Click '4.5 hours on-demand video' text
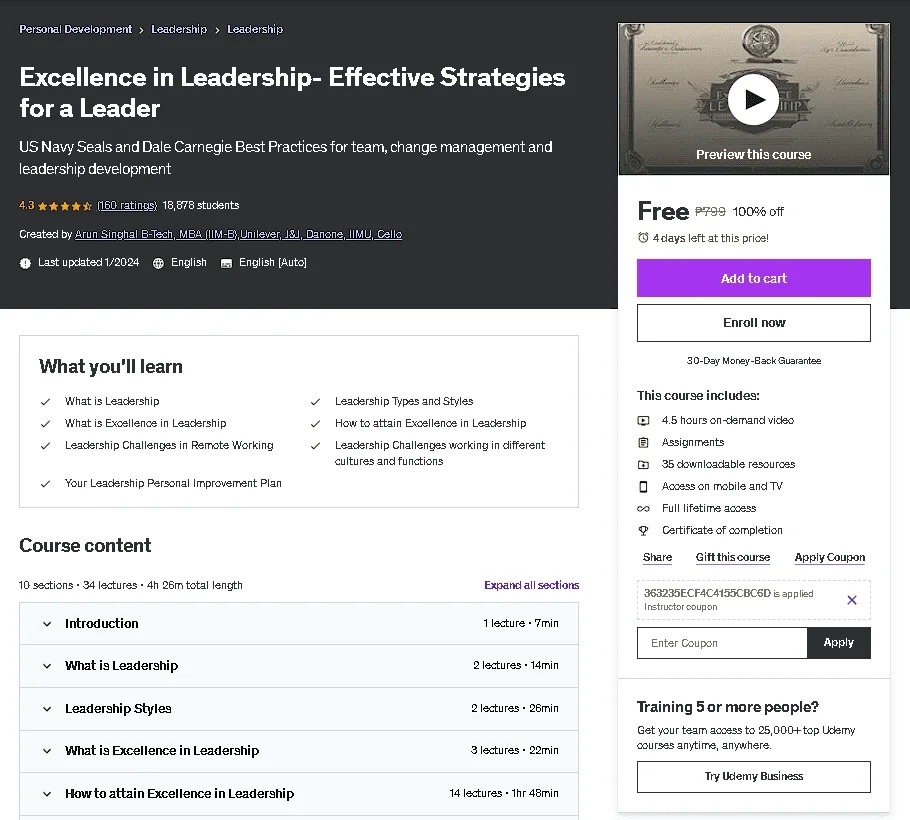Screen dimensions: 910x820 (728, 420)
